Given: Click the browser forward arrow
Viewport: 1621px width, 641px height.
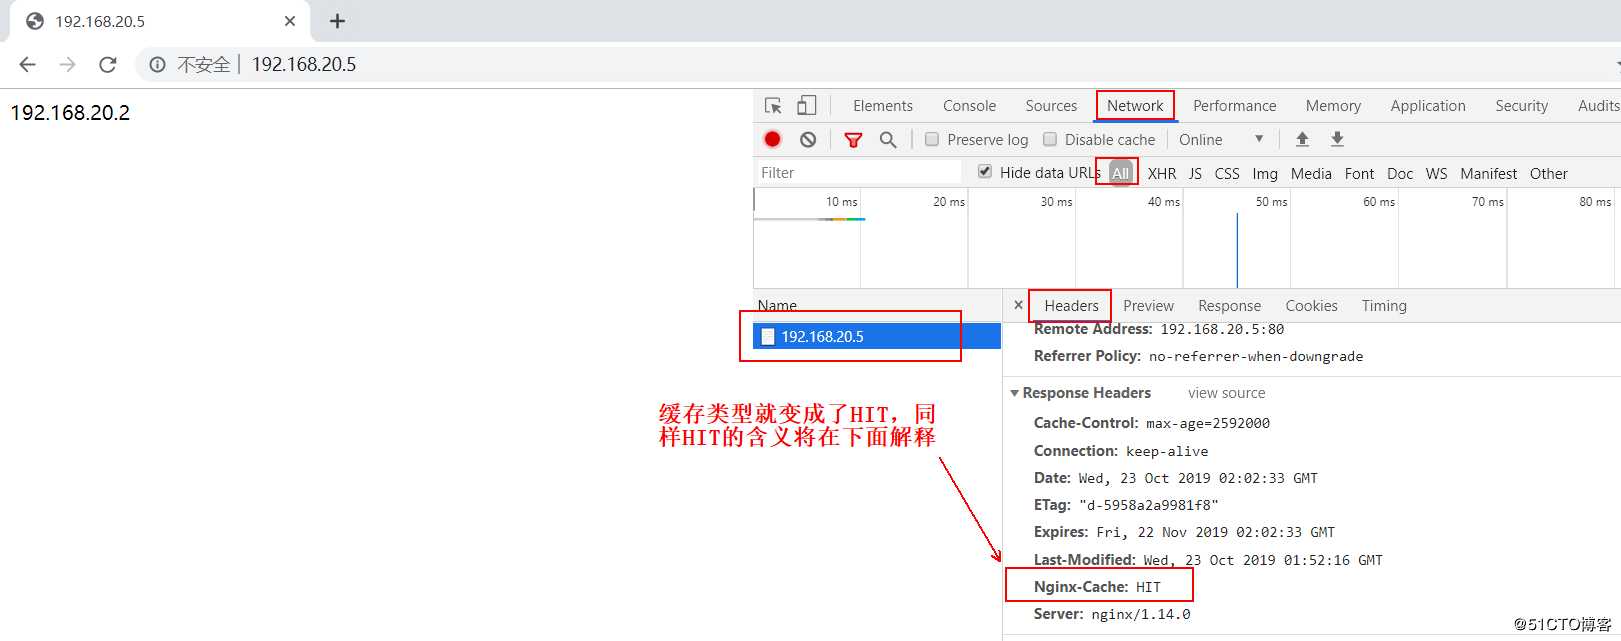Looking at the screenshot, I should point(67,64).
